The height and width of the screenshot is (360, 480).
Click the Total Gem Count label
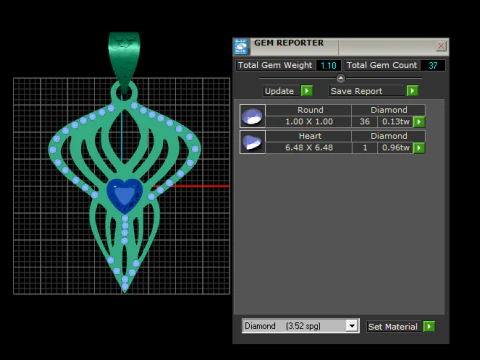click(382, 65)
